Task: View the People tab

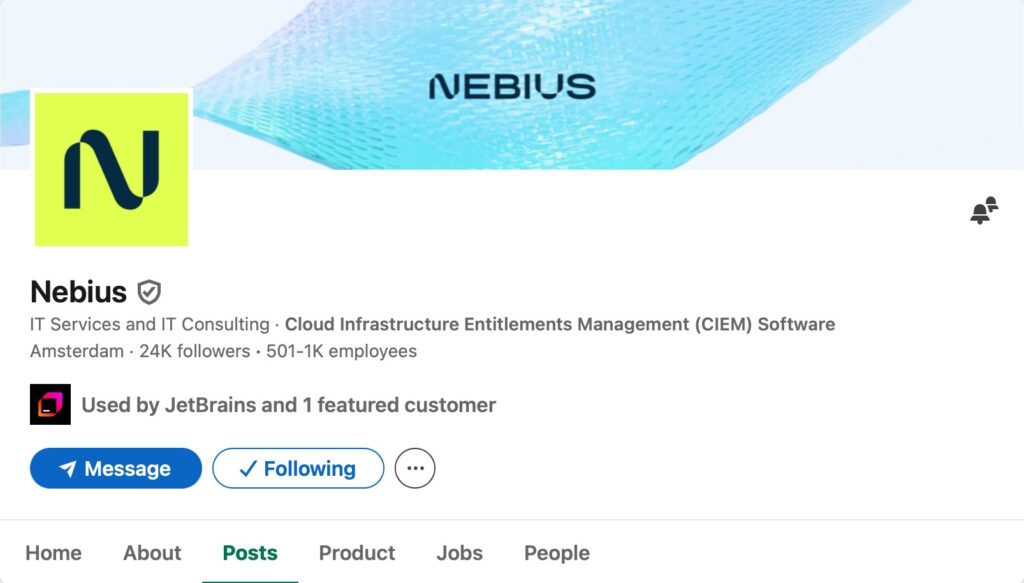Action: (557, 553)
